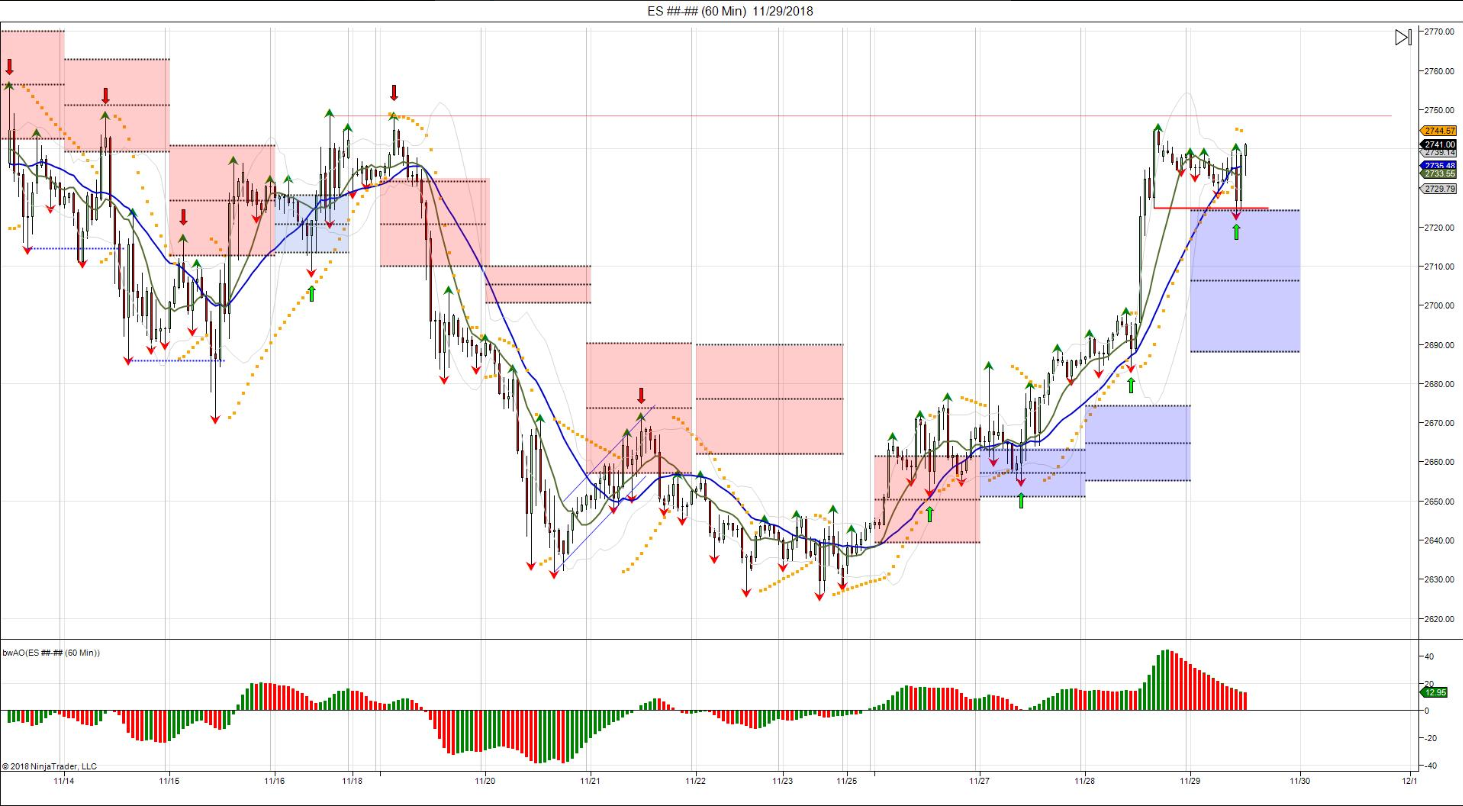Click the 2690.00 price axis label
The image size is (1463, 806).
(1440, 345)
